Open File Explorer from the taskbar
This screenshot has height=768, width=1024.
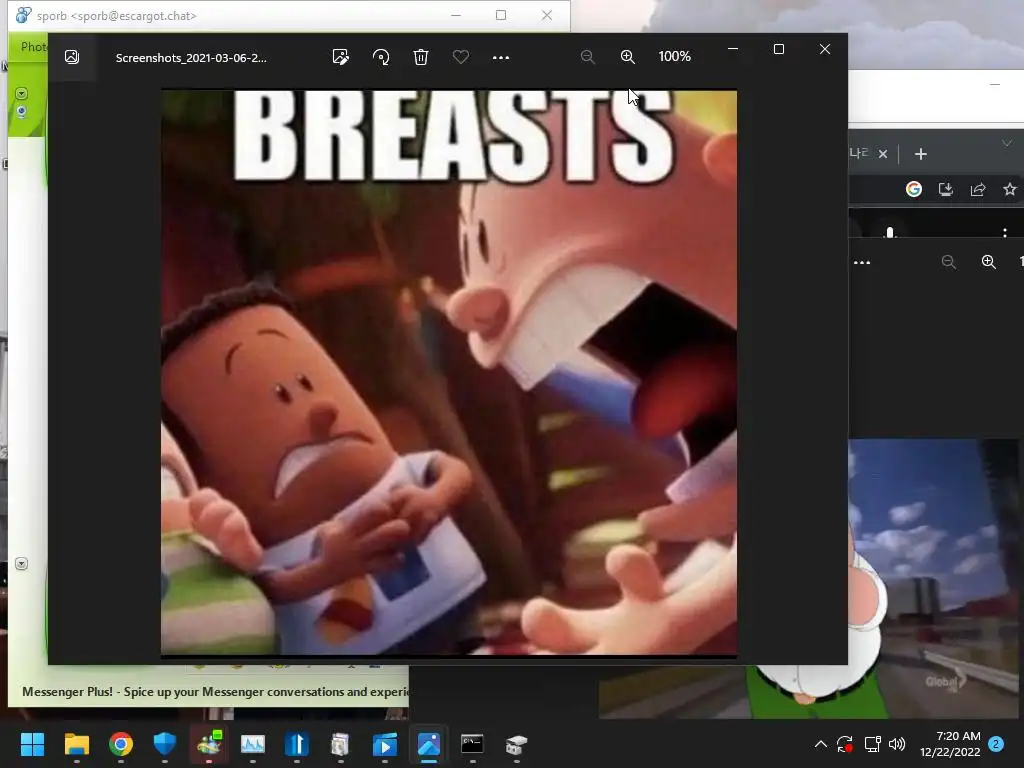tap(76, 744)
